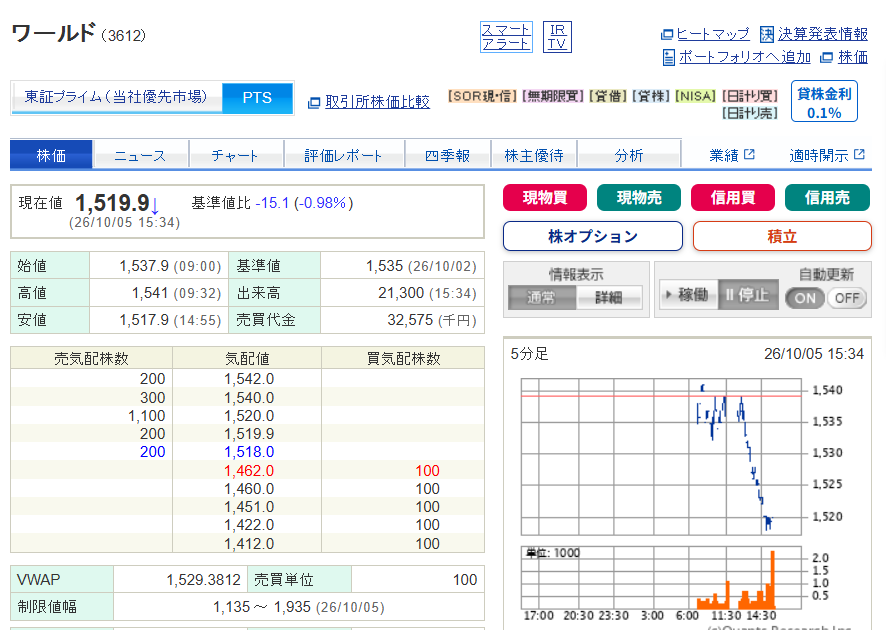Click the 積立 button
Viewport: 886px width, 630px height.
click(x=782, y=236)
